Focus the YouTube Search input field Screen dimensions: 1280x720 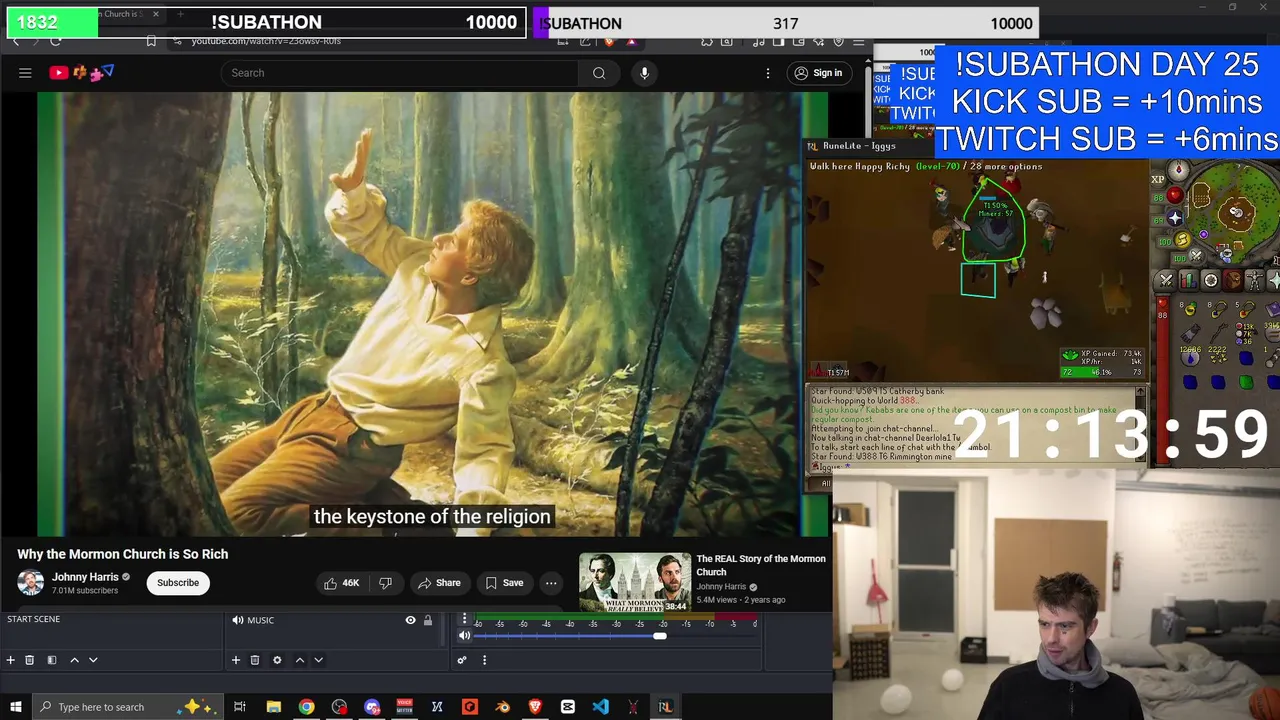tap(400, 72)
